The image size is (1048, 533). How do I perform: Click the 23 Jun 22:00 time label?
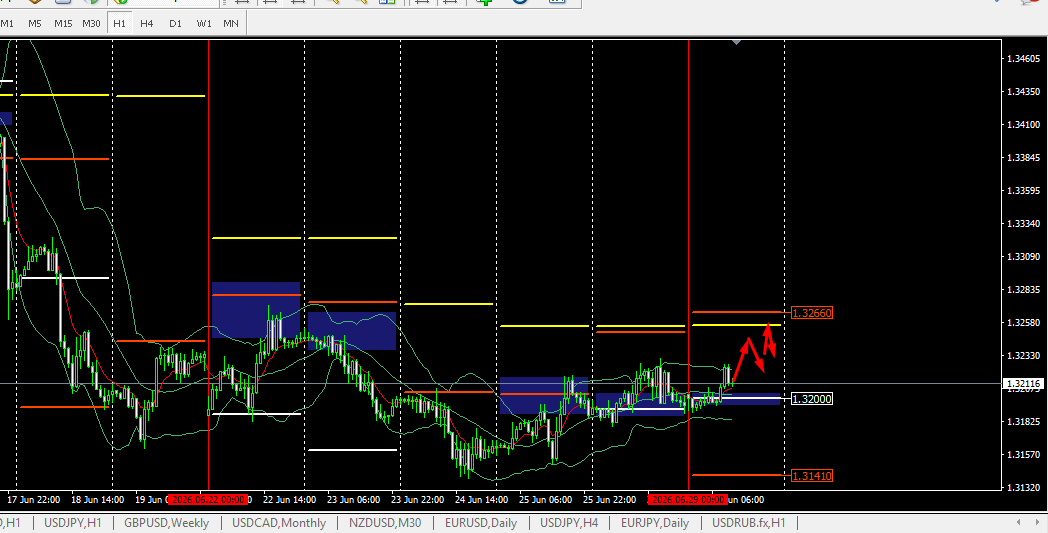[x=417, y=500]
